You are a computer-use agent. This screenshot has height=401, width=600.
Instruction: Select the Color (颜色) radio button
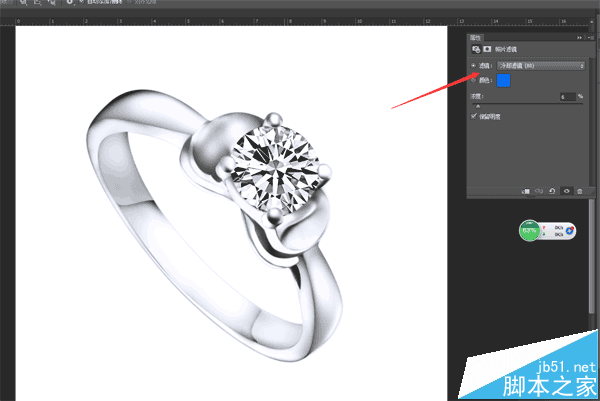(474, 80)
